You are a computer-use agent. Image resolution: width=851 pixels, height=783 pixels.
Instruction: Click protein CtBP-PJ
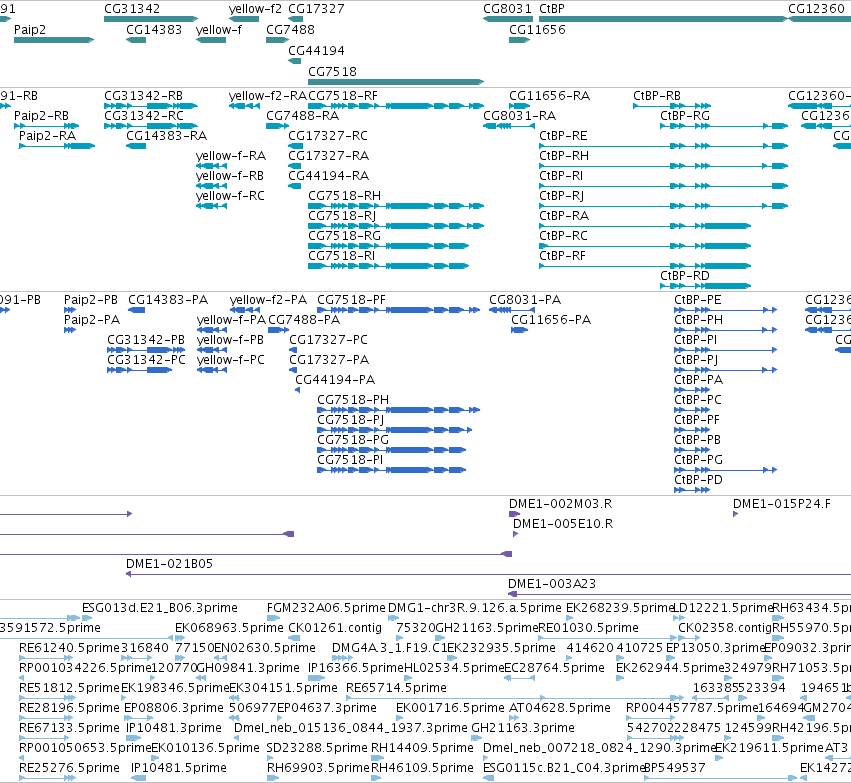(696, 360)
